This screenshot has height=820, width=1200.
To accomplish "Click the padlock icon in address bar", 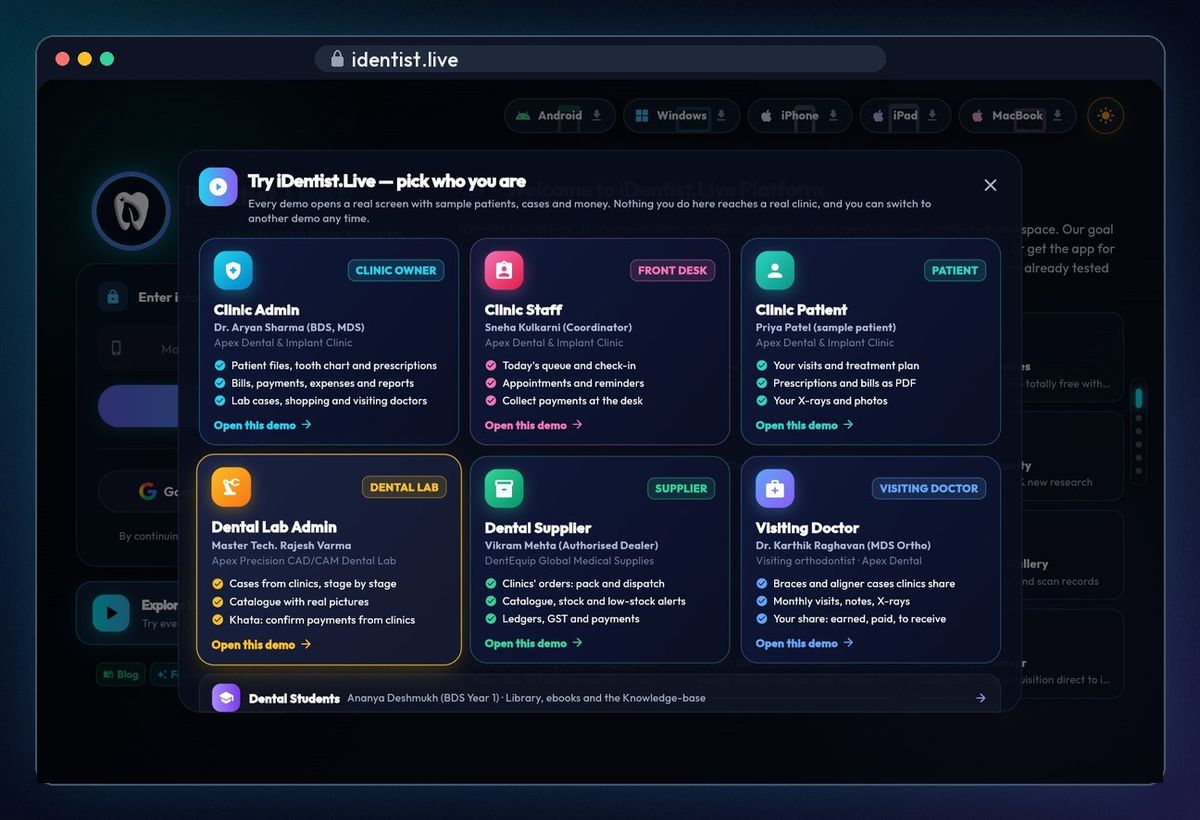I will (x=337, y=59).
